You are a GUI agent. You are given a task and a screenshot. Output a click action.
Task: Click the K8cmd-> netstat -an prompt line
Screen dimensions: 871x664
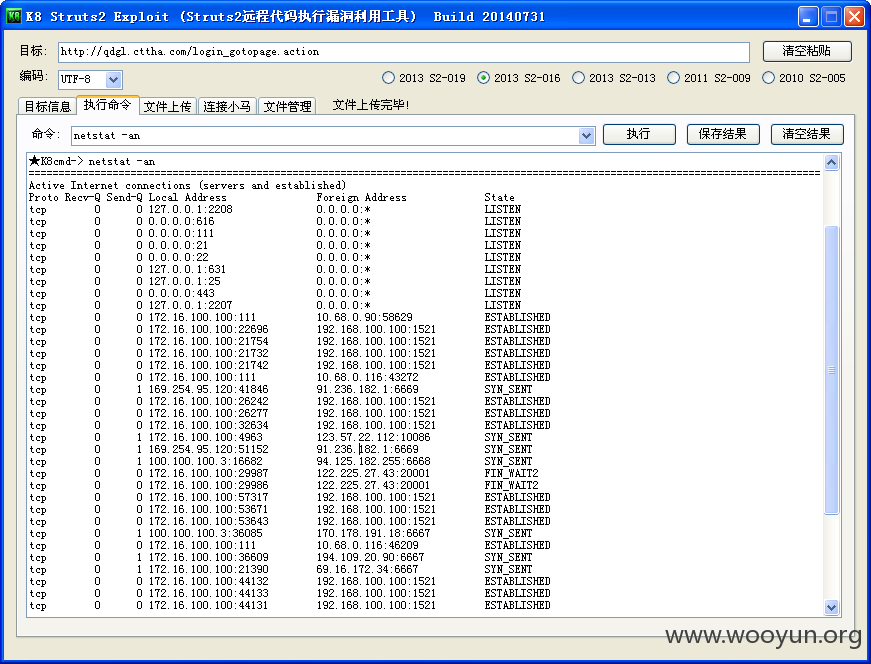tap(92, 162)
